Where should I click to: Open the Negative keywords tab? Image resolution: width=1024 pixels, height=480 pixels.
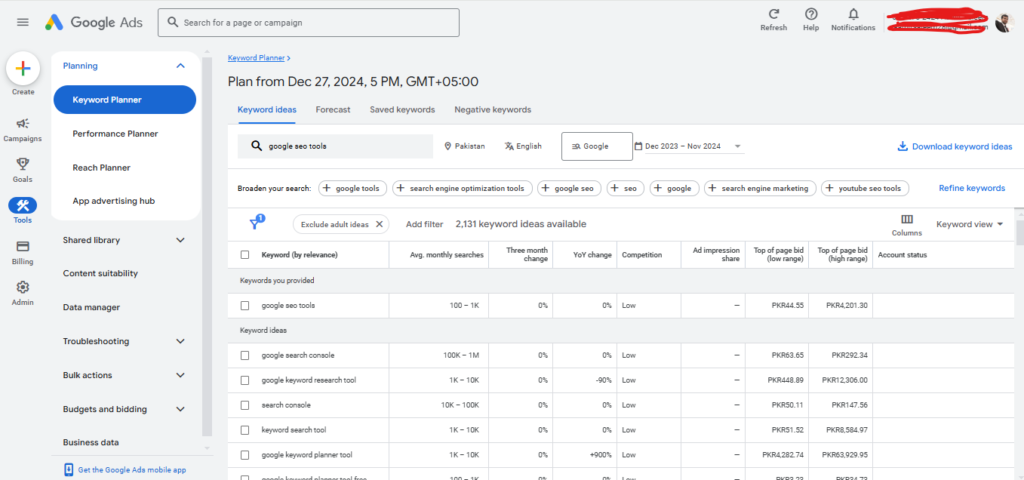[493, 110]
